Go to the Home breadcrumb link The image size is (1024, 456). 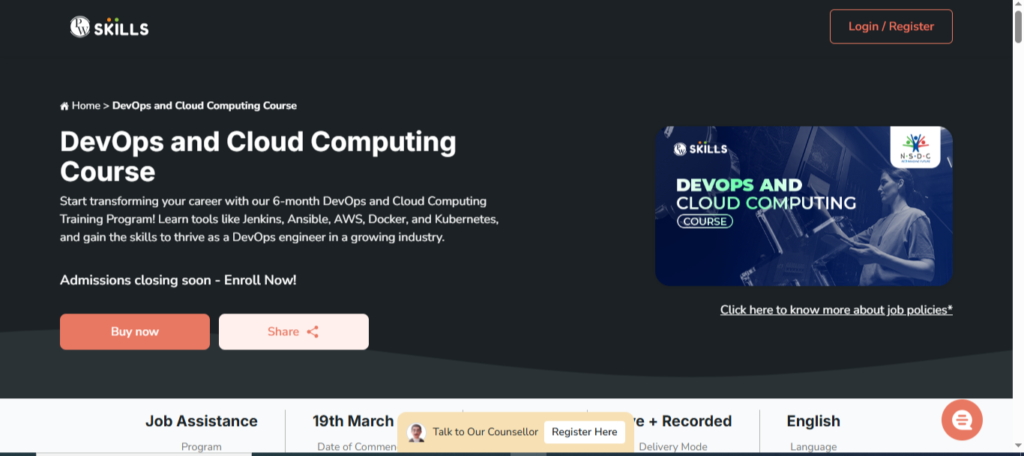[86, 105]
